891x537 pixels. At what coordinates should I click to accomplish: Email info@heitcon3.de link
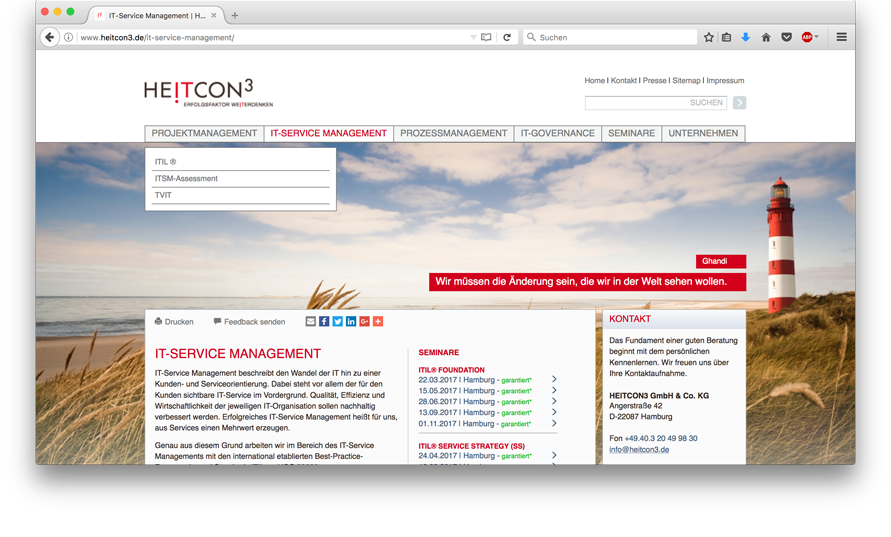pyautogui.click(x=639, y=449)
